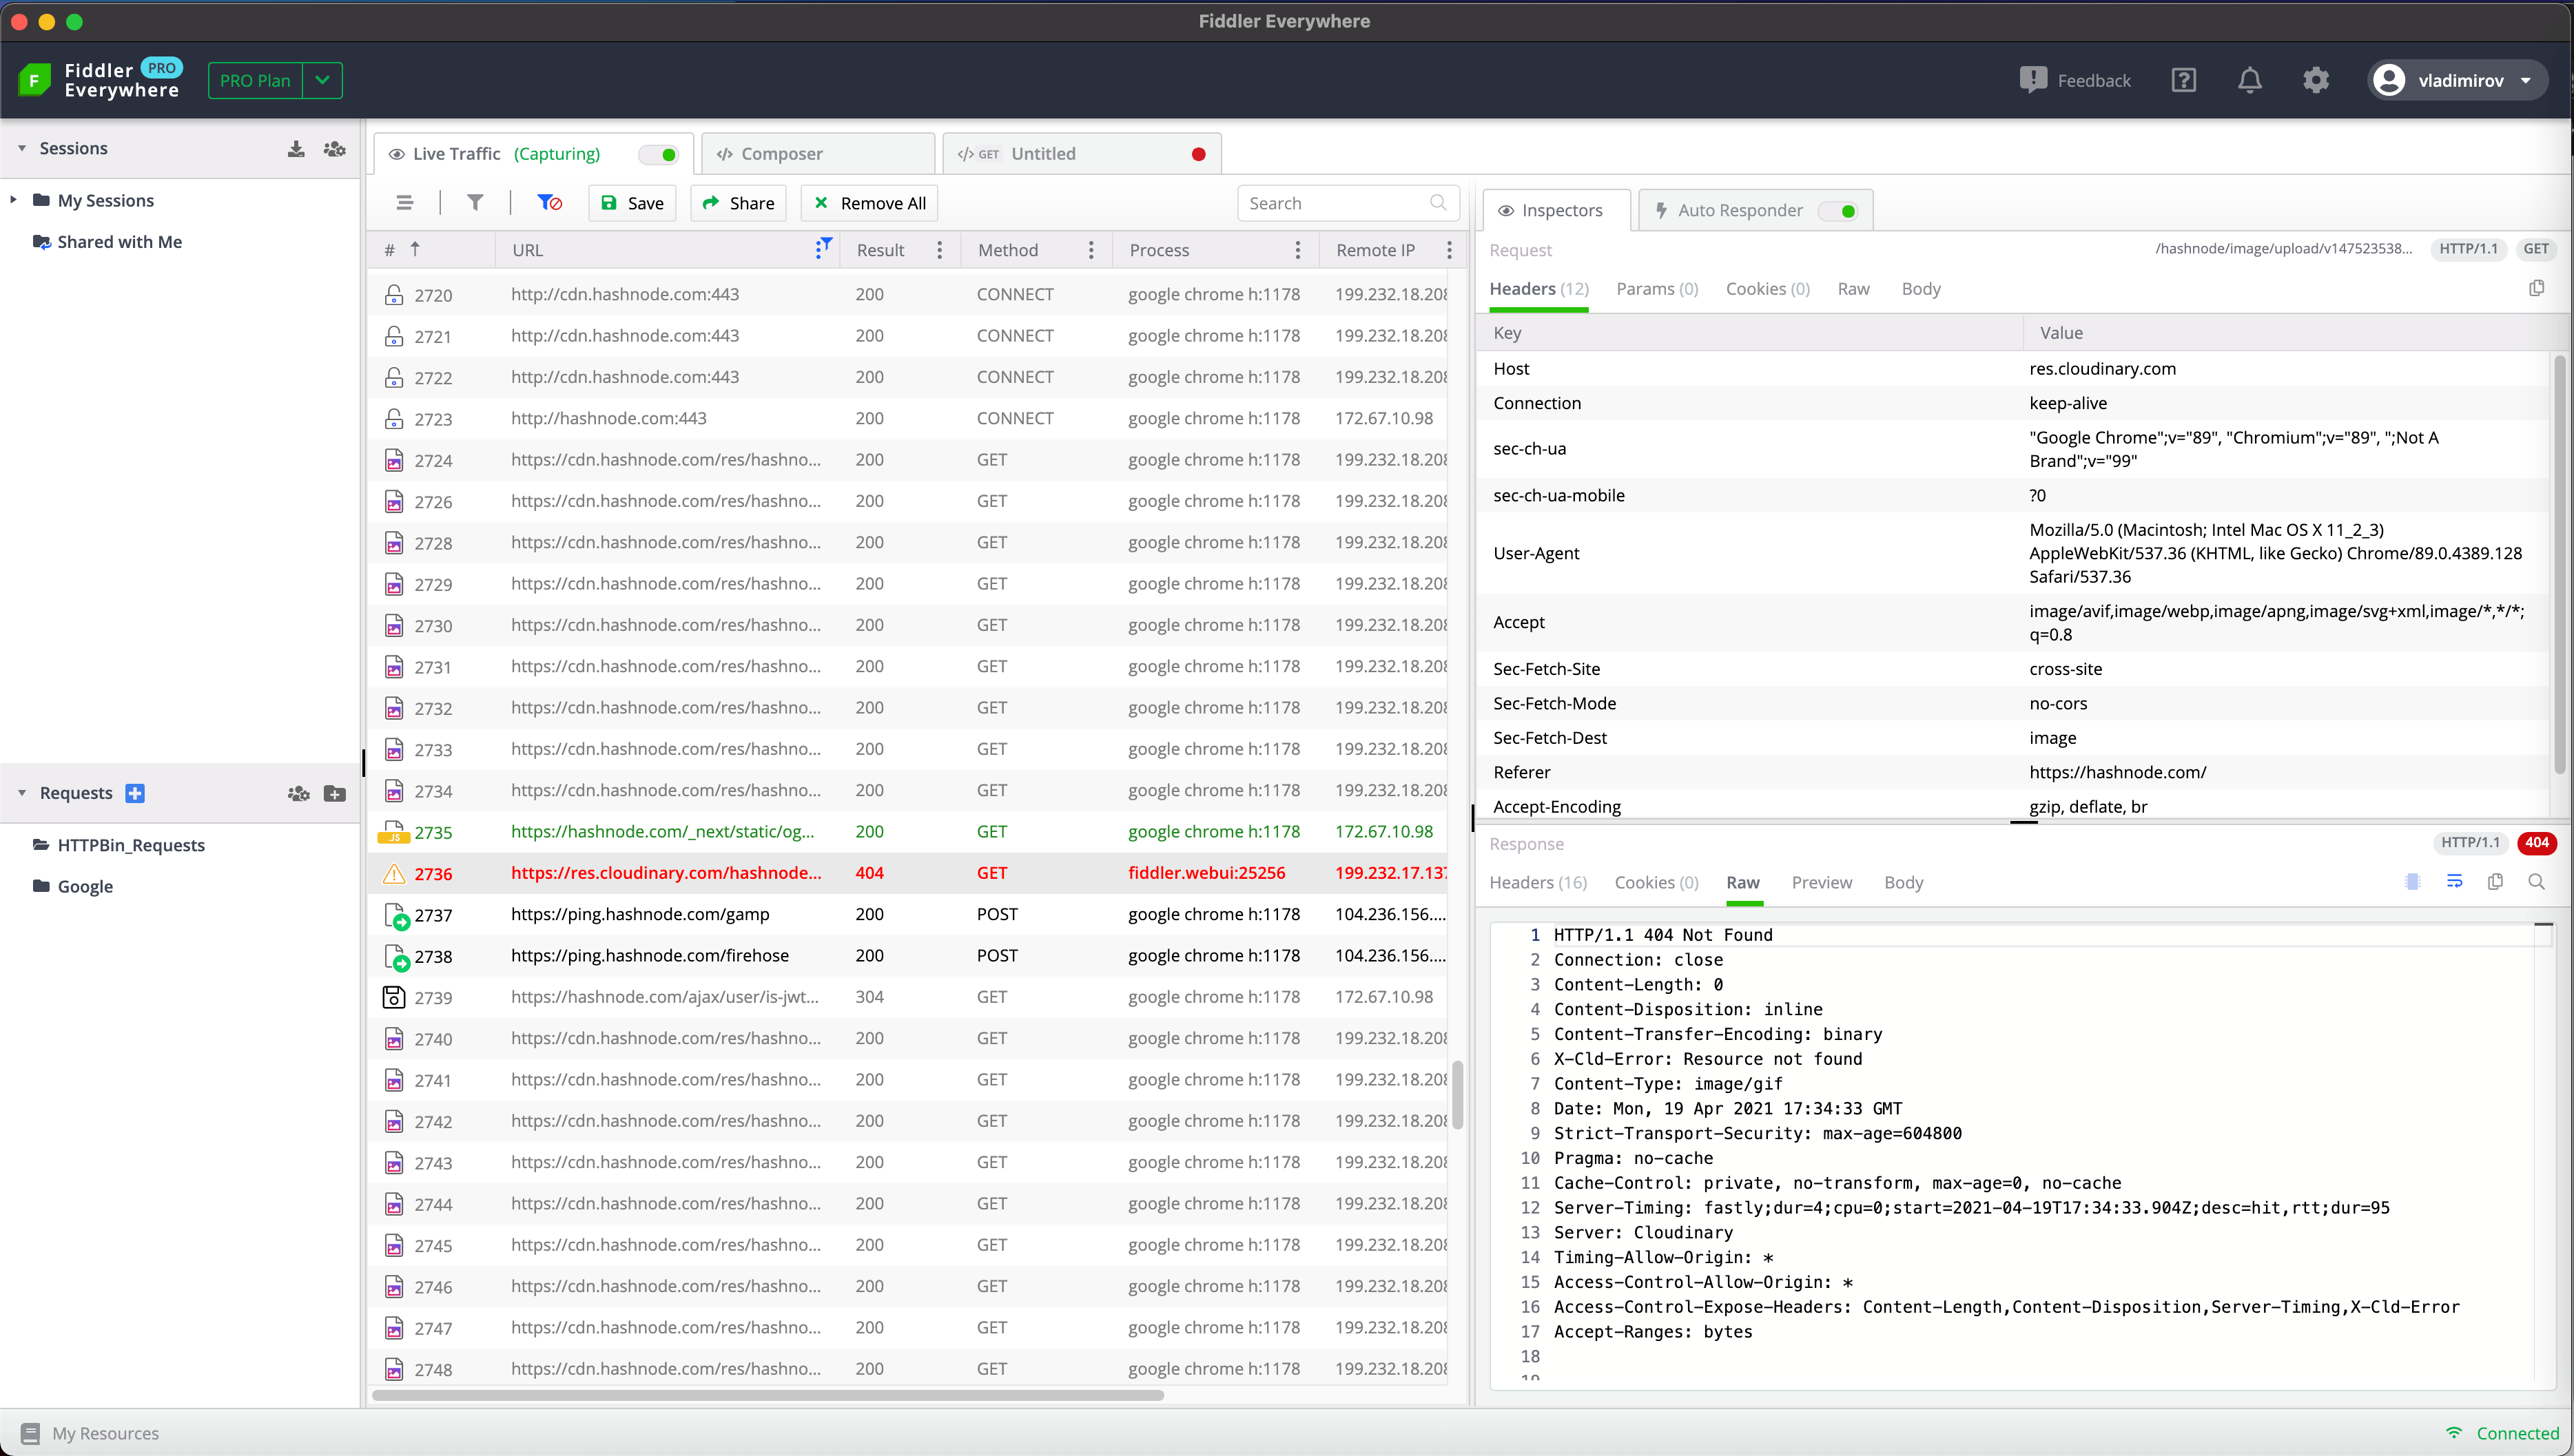Collapse the Requests panel
The width and height of the screenshot is (2574, 1456).
21,793
